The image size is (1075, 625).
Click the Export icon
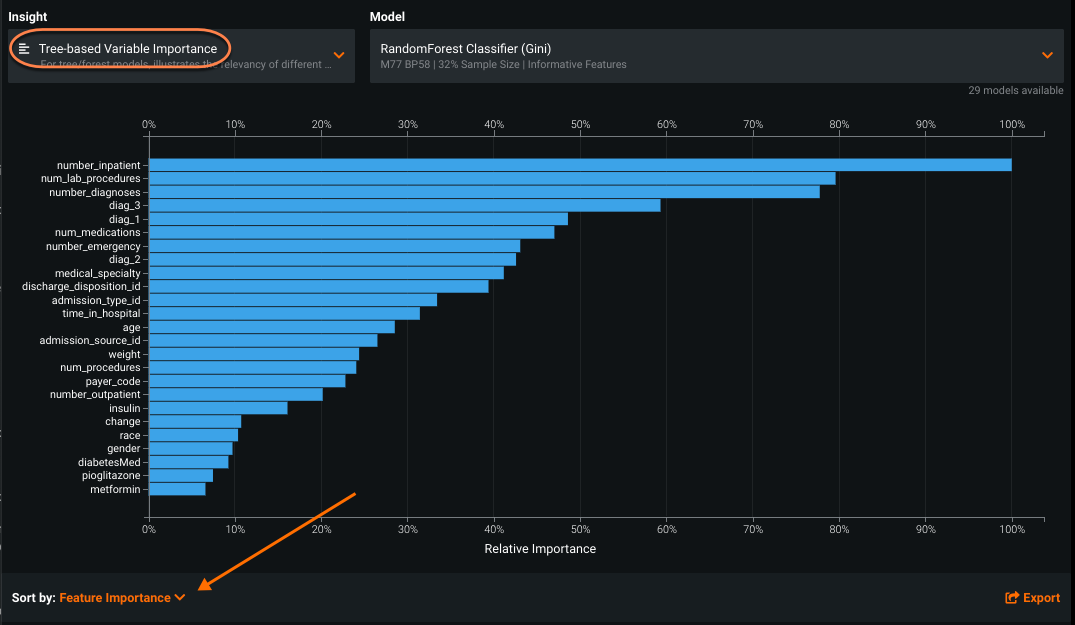[x=1011, y=598]
